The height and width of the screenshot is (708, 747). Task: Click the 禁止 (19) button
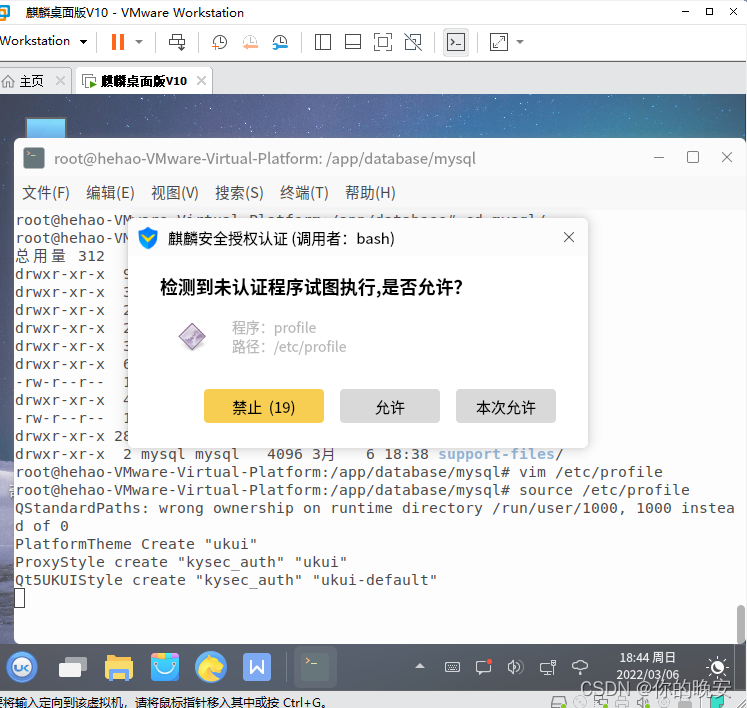tap(264, 406)
